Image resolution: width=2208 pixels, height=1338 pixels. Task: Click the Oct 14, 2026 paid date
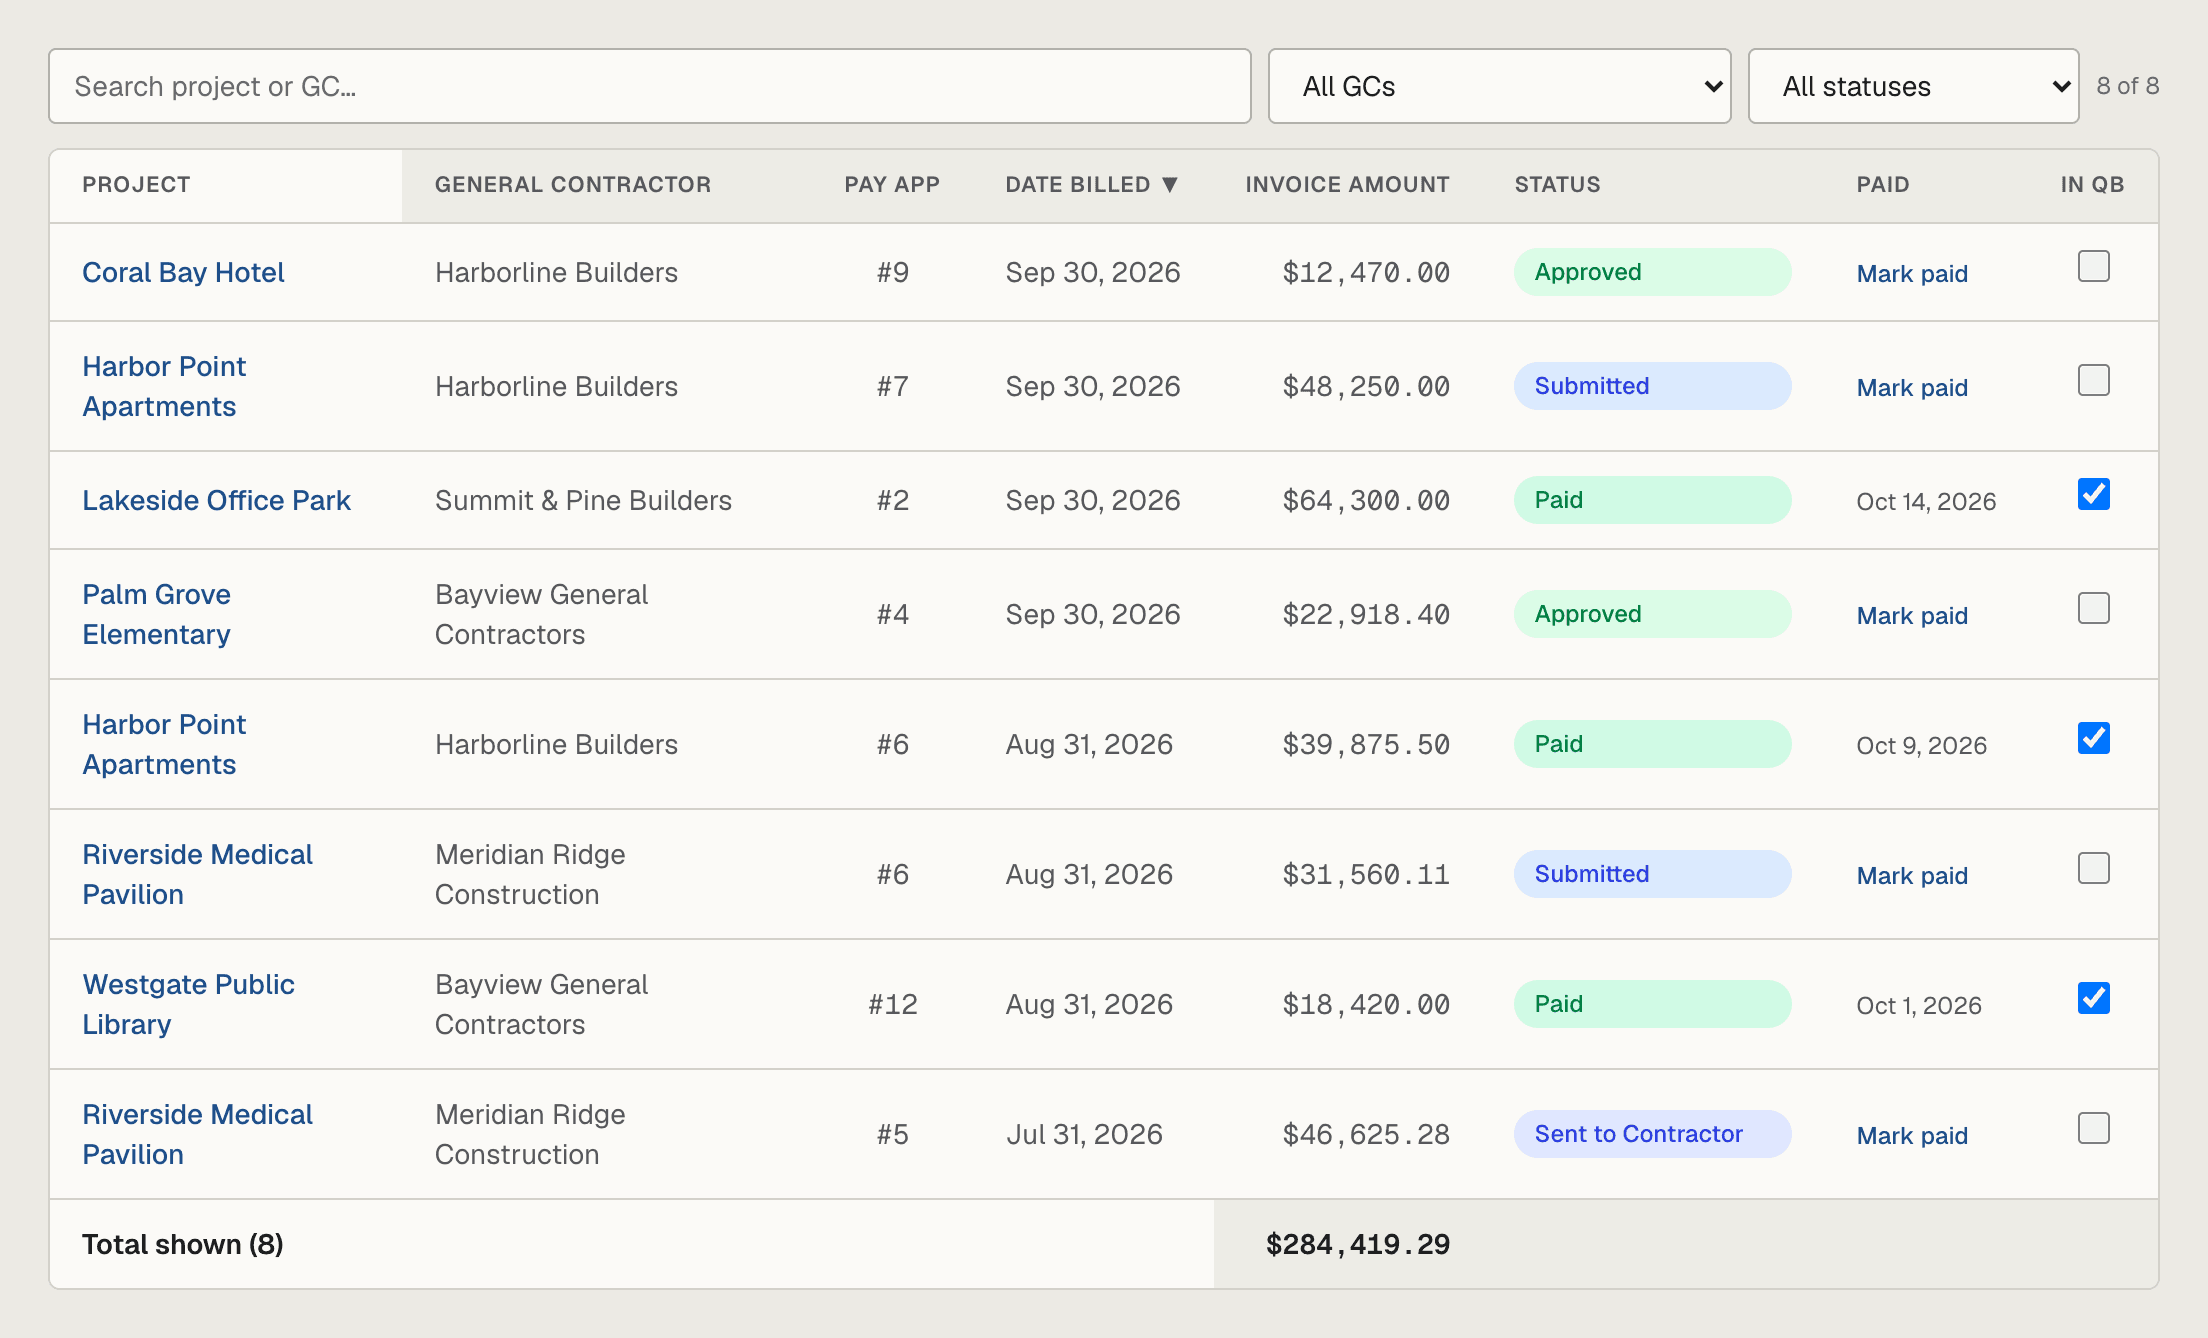coord(1926,501)
